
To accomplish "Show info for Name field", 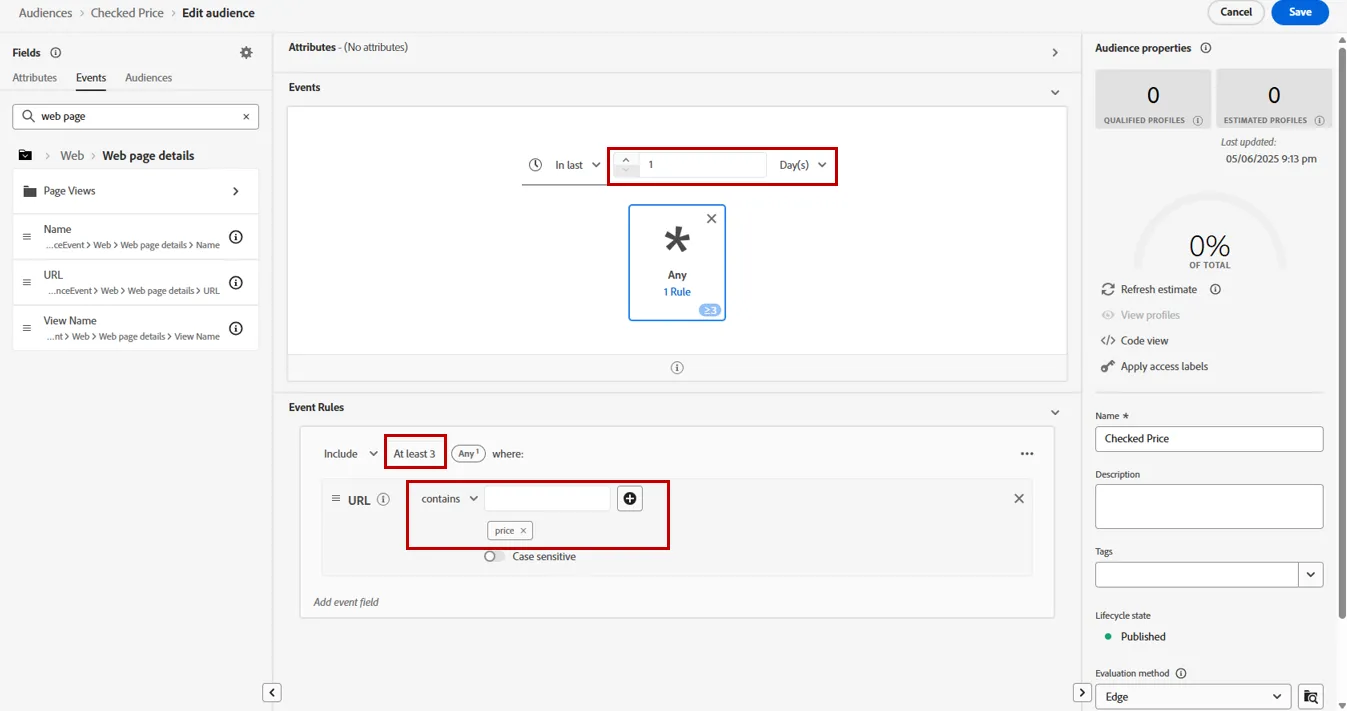I will tap(236, 237).
